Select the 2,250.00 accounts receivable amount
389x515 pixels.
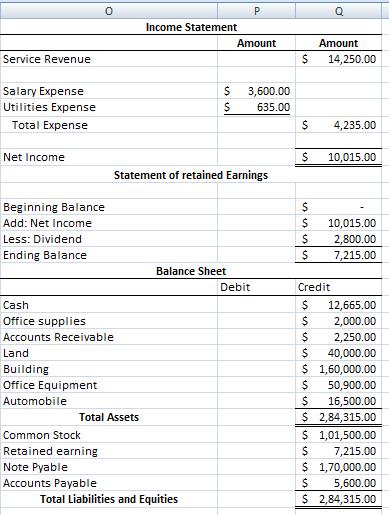tap(338, 337)
